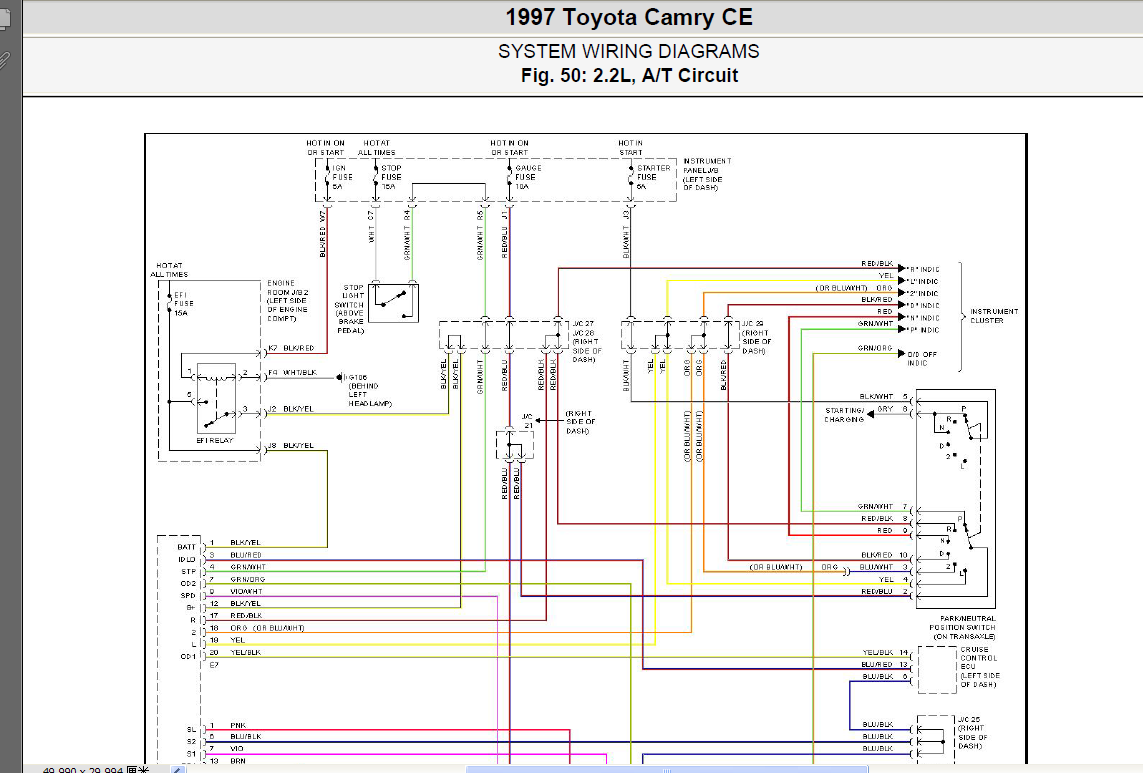Click the YEL/BLK 14 wire label
The width and height of the screenshot is (1143, 773).
coord(886,653)
